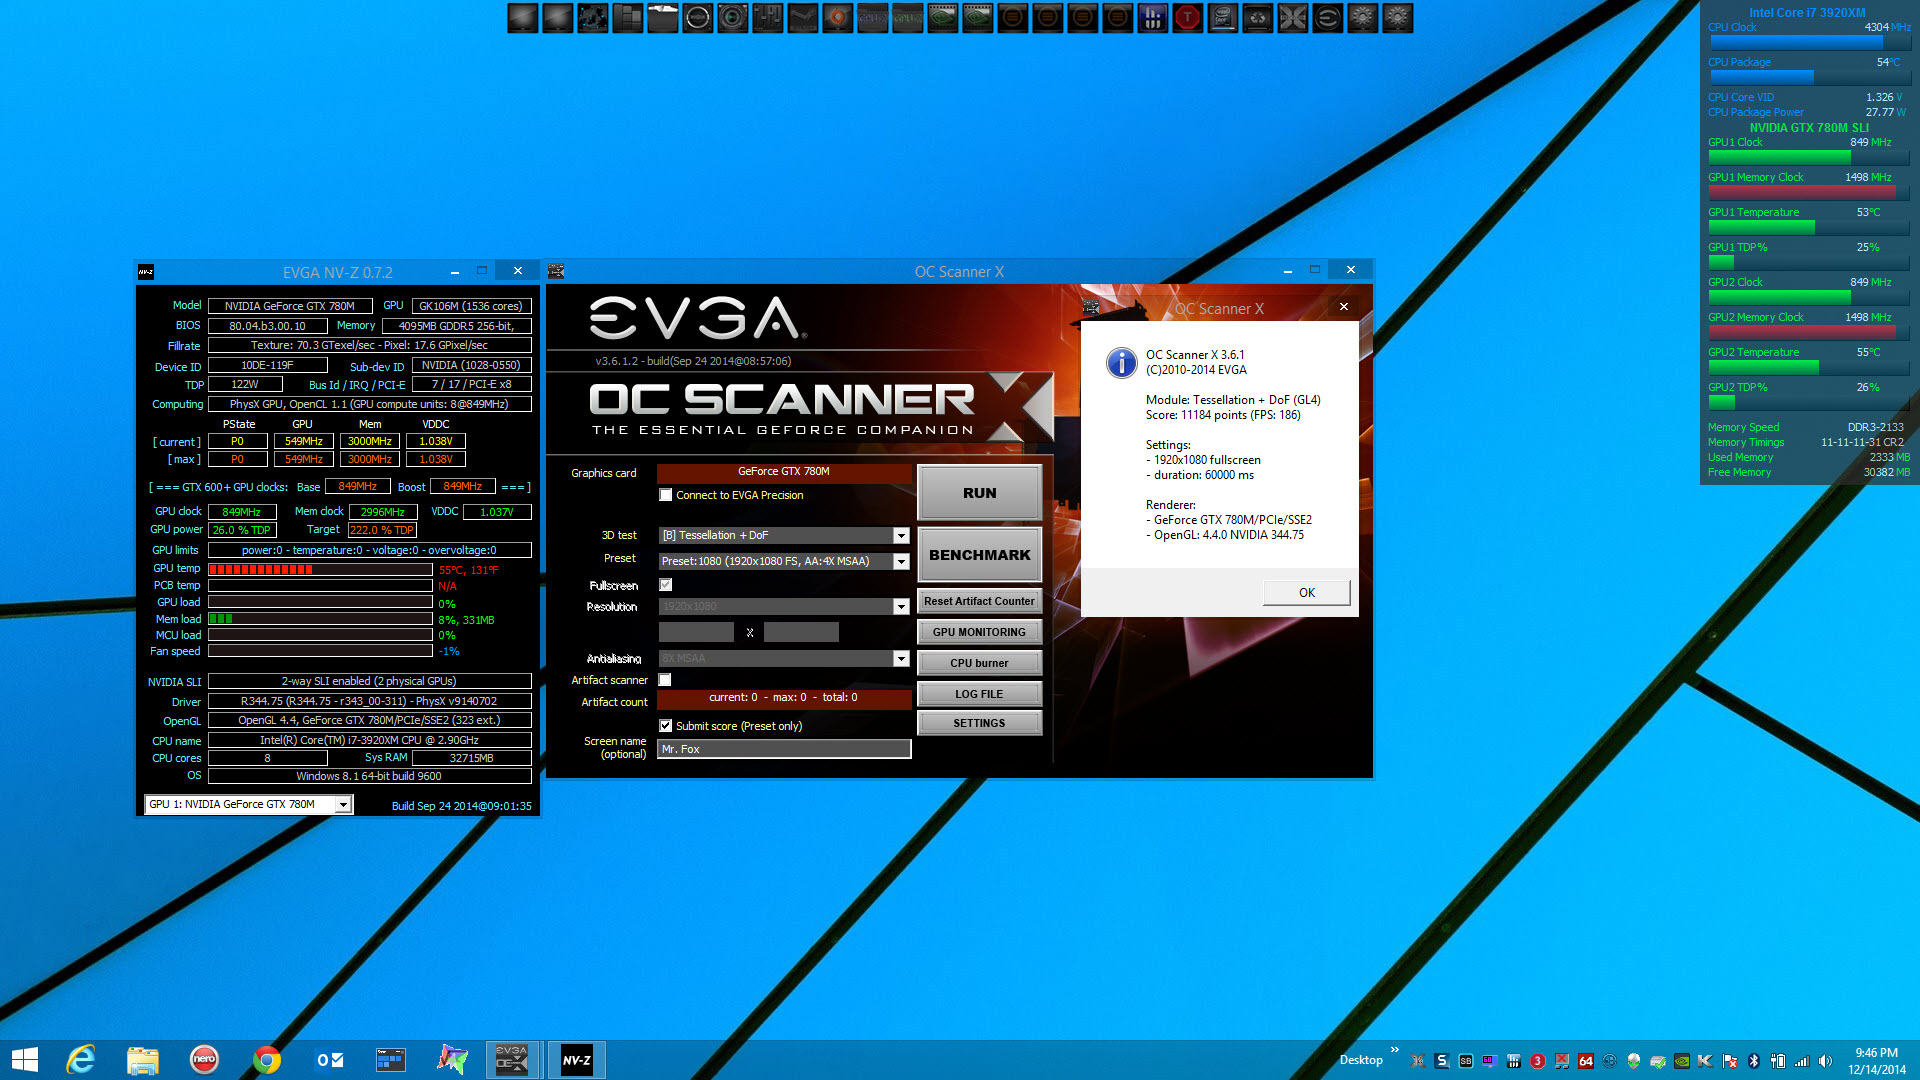This screenshot has height=1080, width=1920.
Task: Open GPU MONITORING
Action: click(x=979, y=632)
